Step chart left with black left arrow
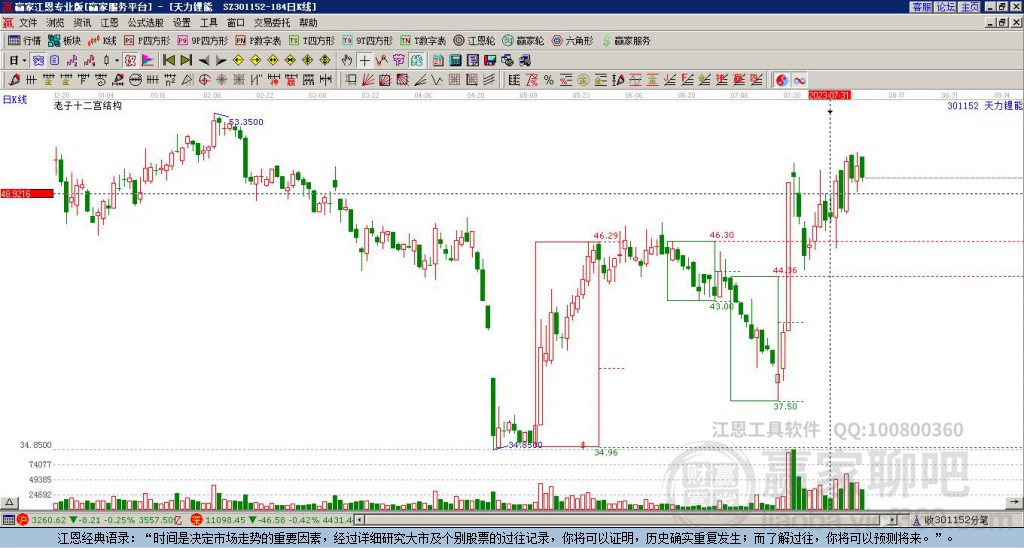Viewport: 1024px width, 548px height. pyautogui.click(x=204, y=61)
